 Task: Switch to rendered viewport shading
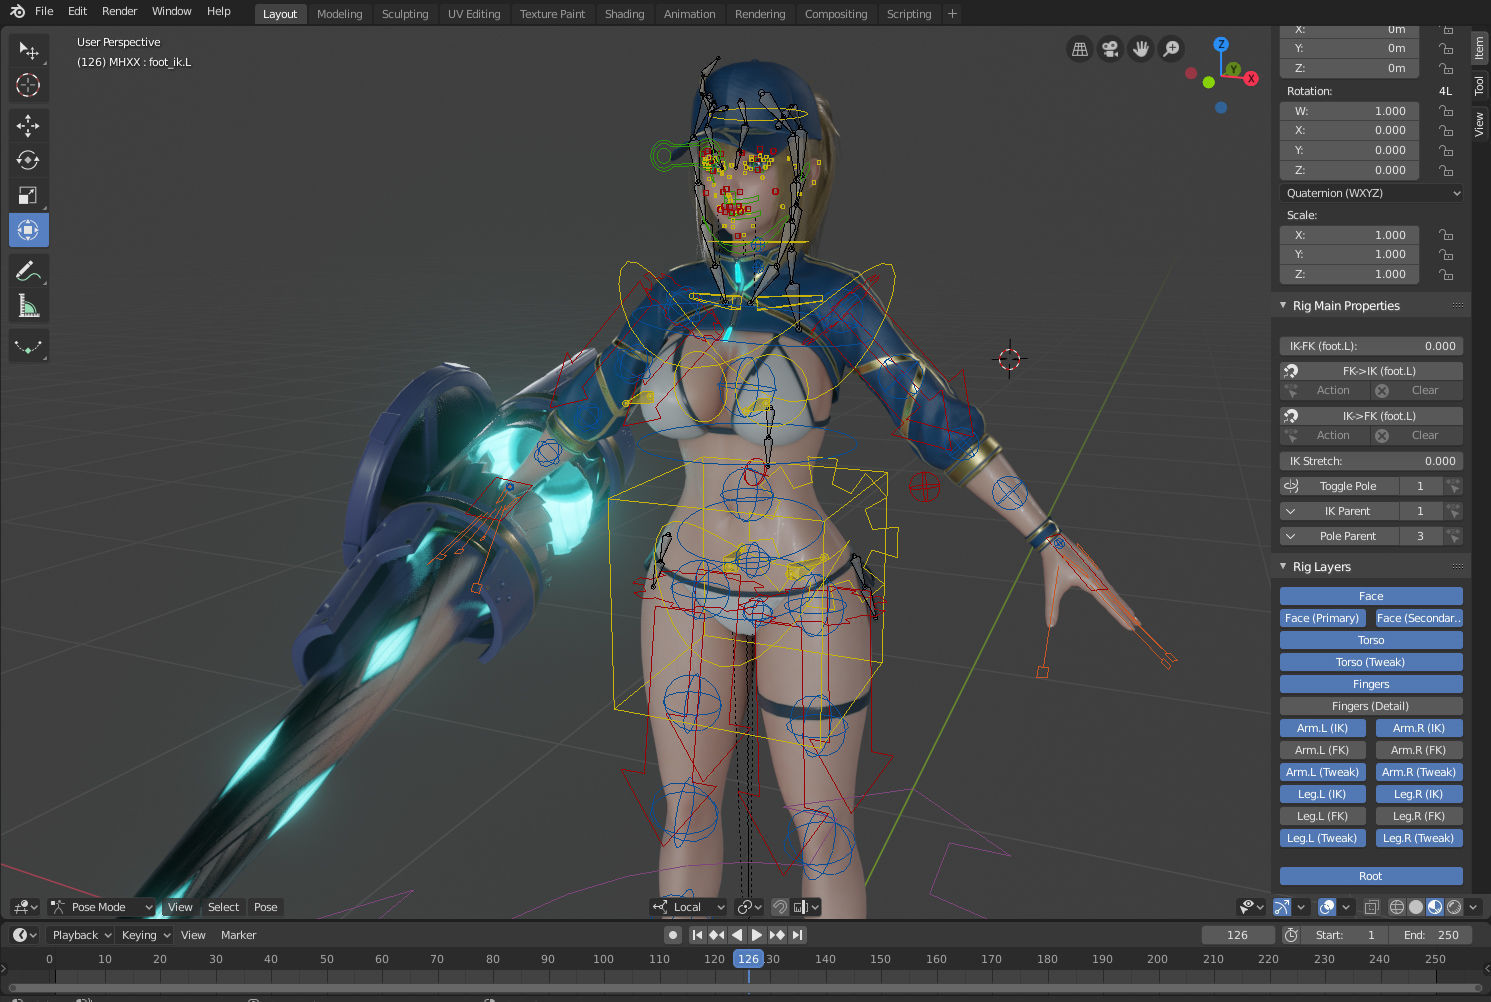1454,907
